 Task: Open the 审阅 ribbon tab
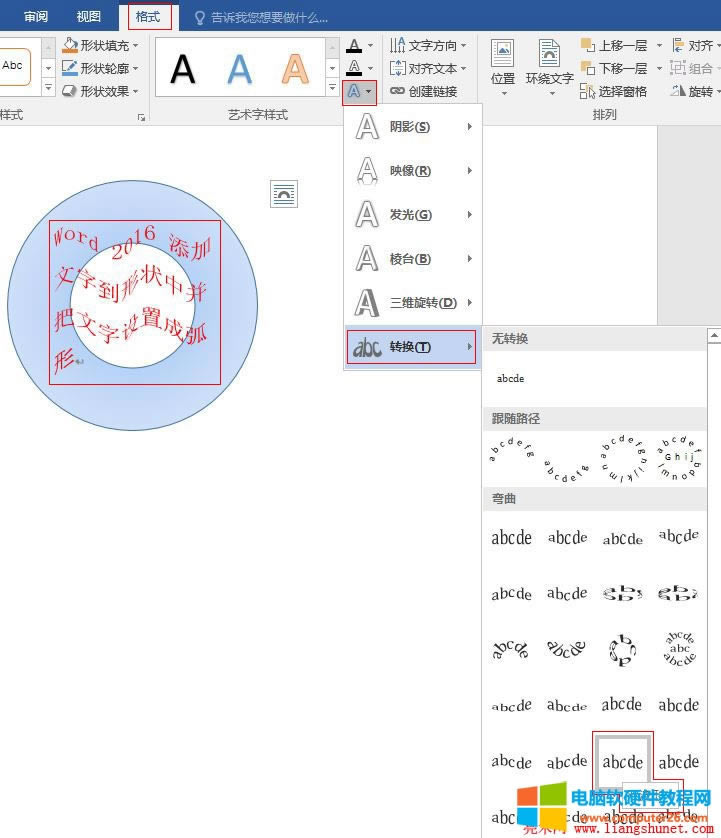click(36, 17)
